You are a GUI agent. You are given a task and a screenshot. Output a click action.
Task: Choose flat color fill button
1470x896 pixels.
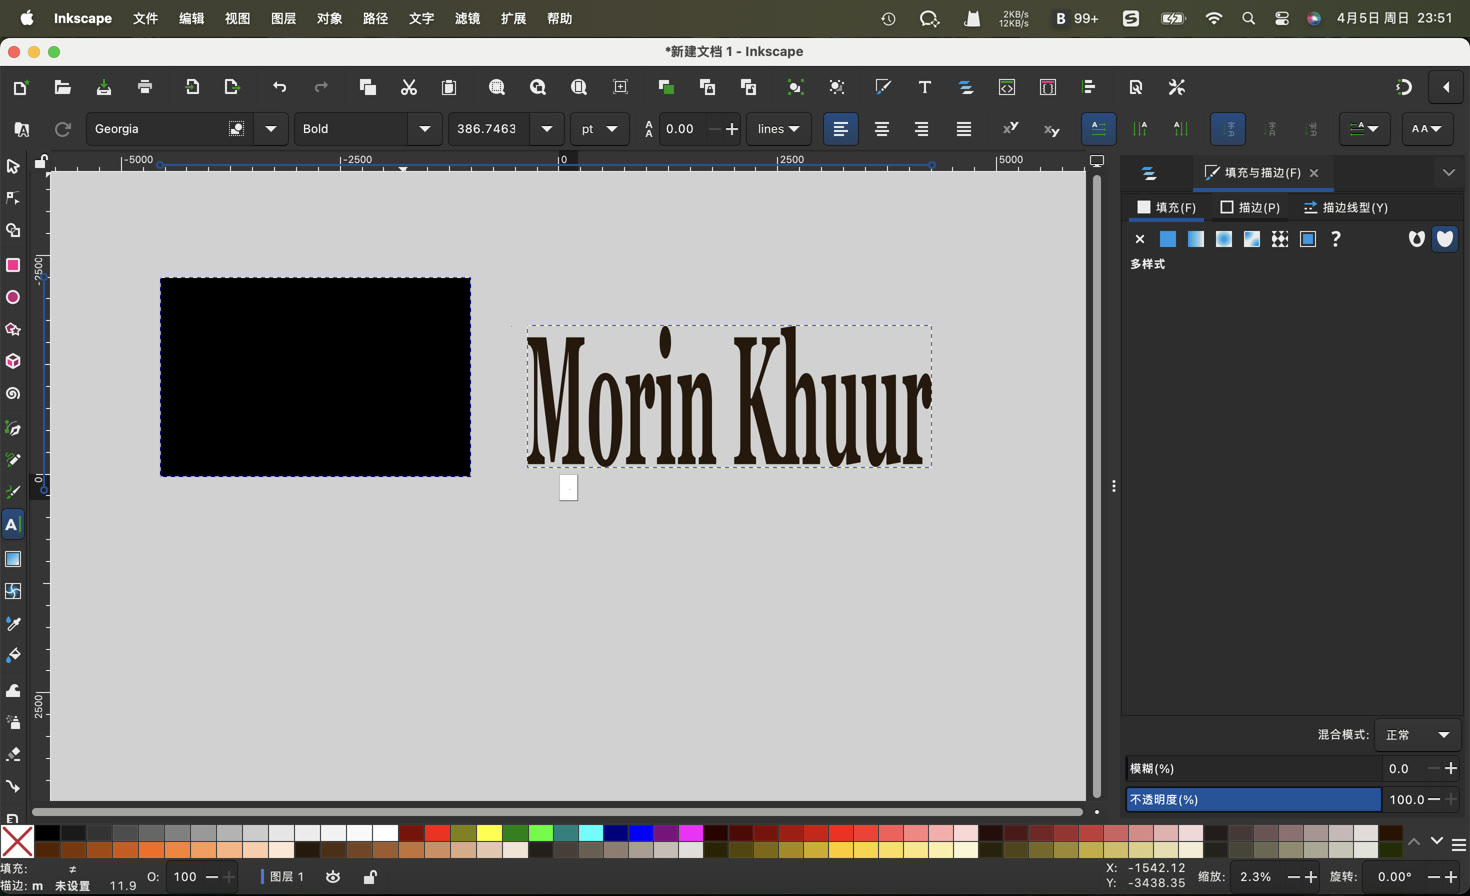click(1167, 239)
